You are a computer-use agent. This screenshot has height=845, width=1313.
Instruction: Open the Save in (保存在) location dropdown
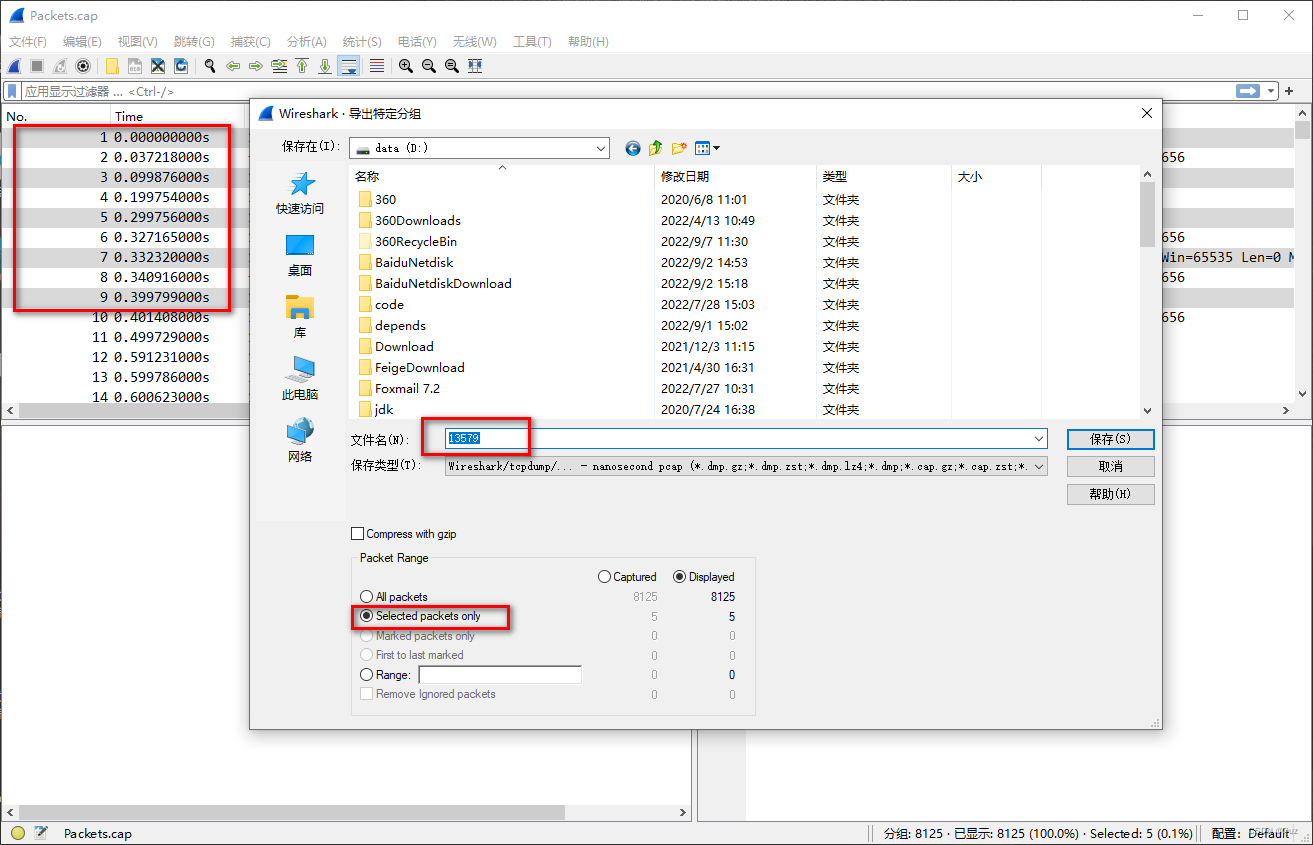pos(599,148)
